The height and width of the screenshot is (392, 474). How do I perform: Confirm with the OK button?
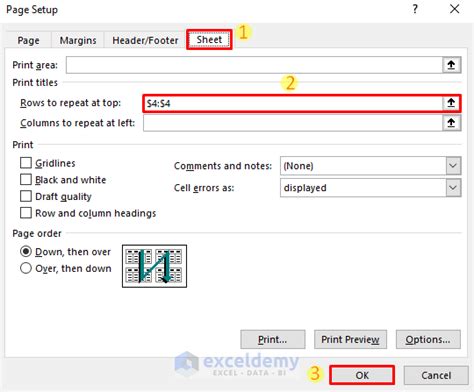362,375
